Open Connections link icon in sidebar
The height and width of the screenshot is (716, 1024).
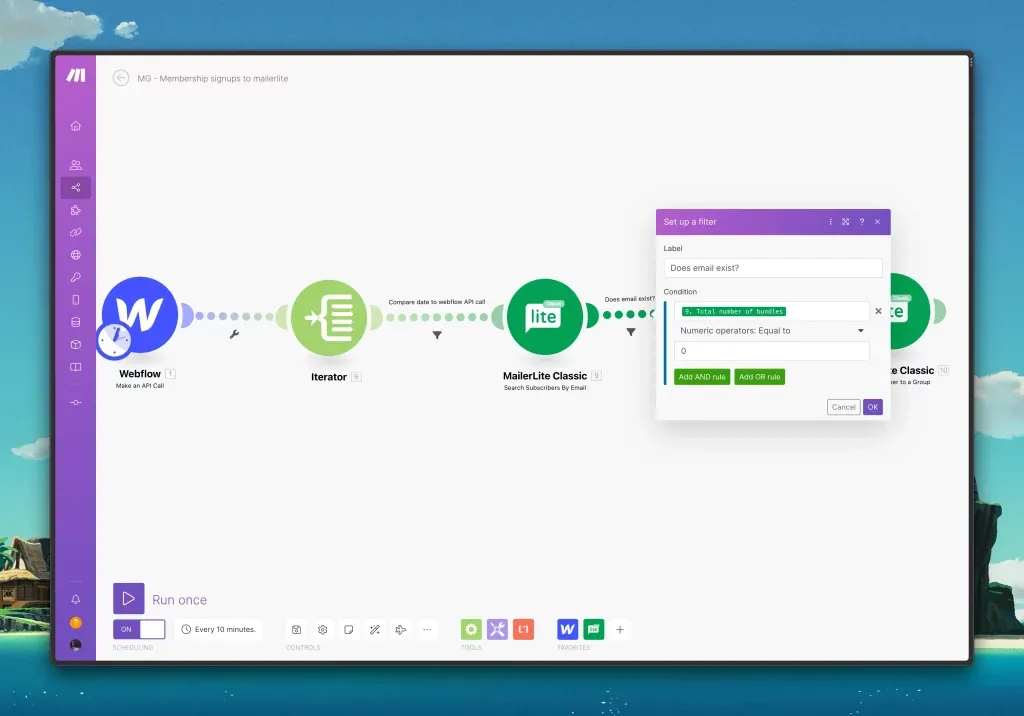click(x=76, y=233)
